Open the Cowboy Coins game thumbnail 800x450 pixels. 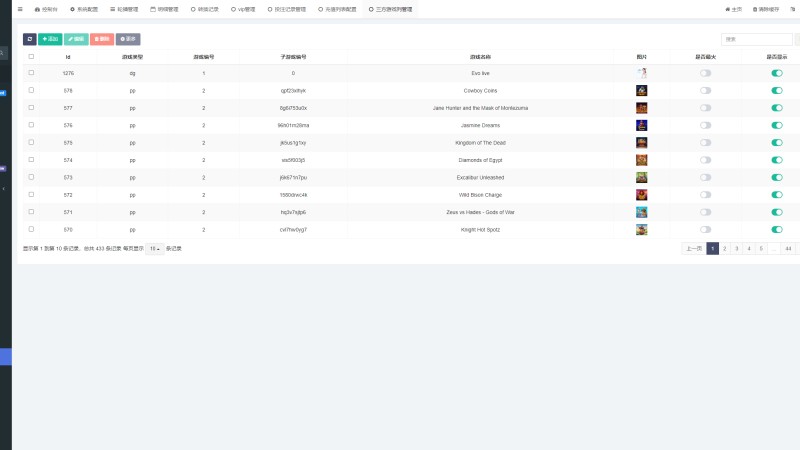pos(641,90)
